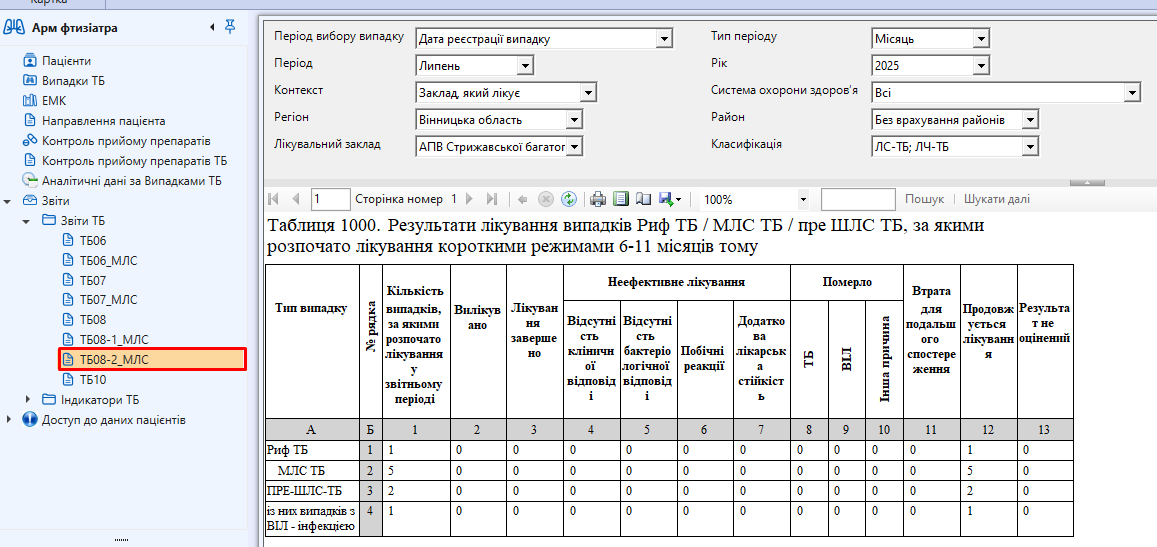Click the printer icon in report toolbar
Screen dimensions: 1157x547
(x=598, y=199)
